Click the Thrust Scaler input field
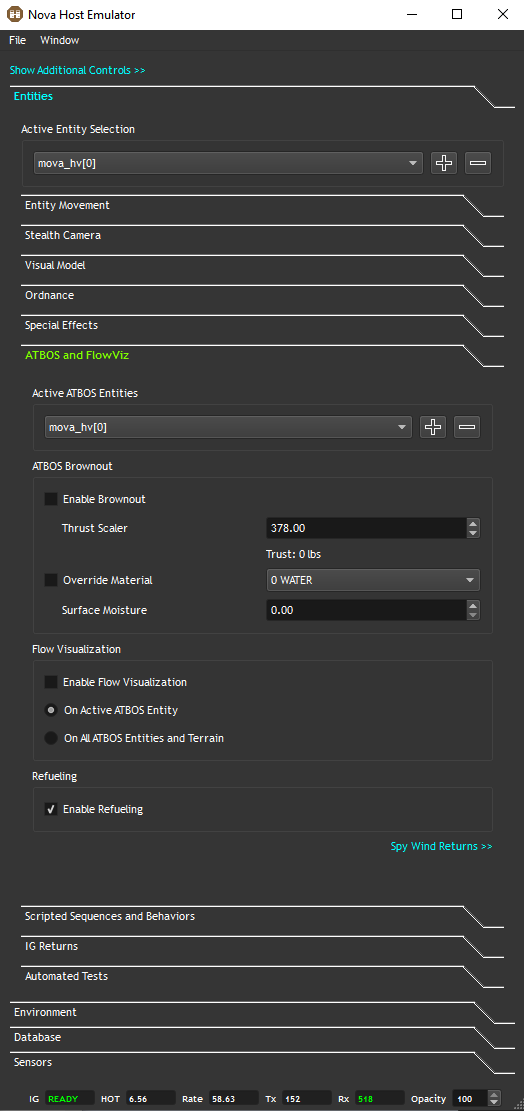 point(366,528)
